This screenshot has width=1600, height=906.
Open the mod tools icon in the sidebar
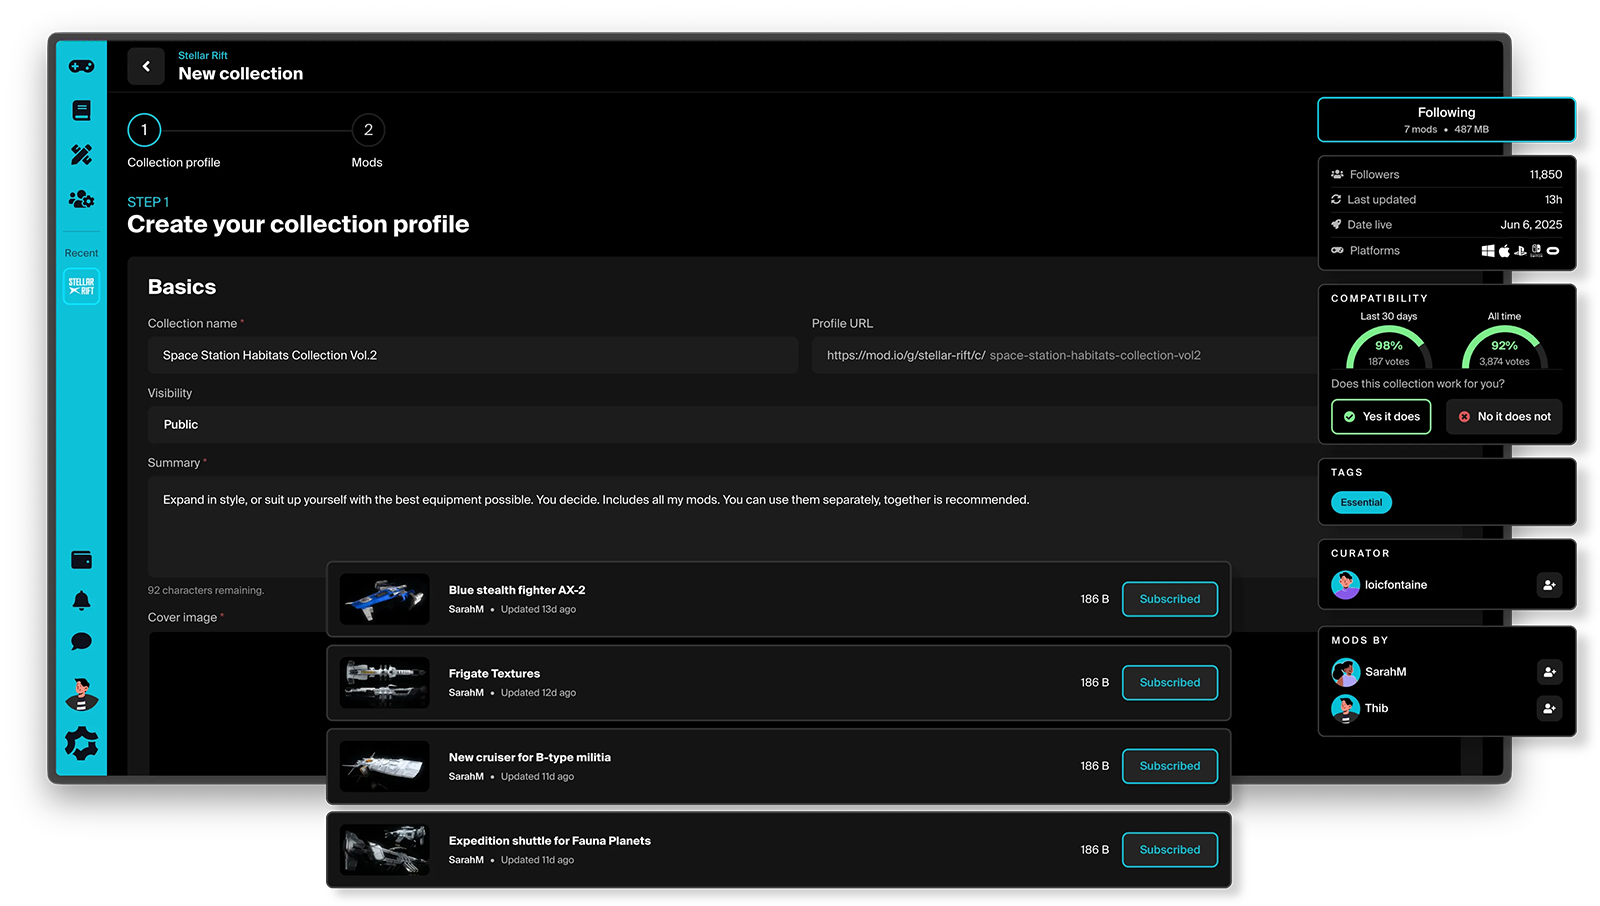click(81, 154)
